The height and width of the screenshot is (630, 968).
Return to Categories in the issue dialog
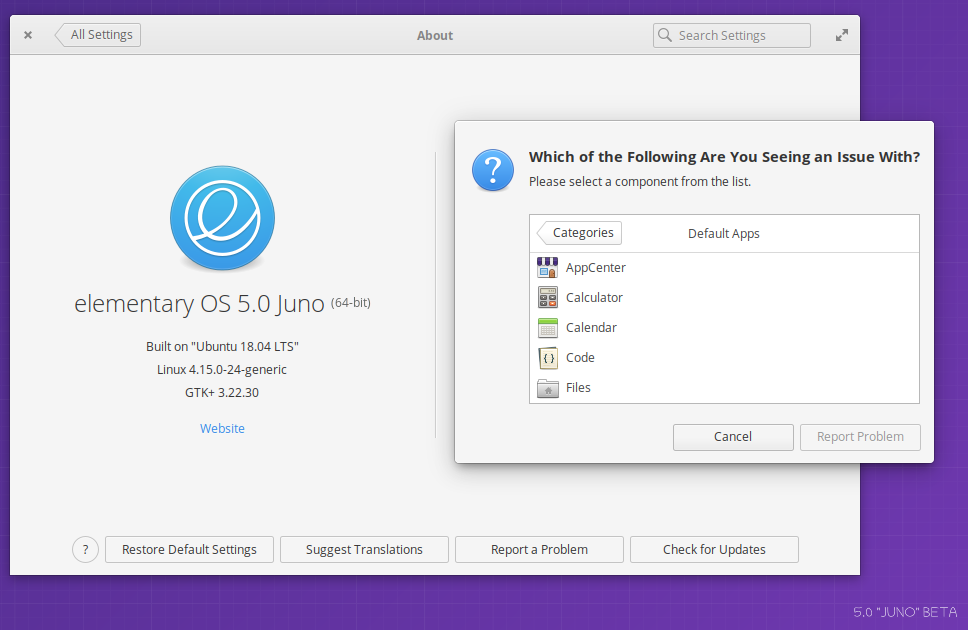point(579,233)
